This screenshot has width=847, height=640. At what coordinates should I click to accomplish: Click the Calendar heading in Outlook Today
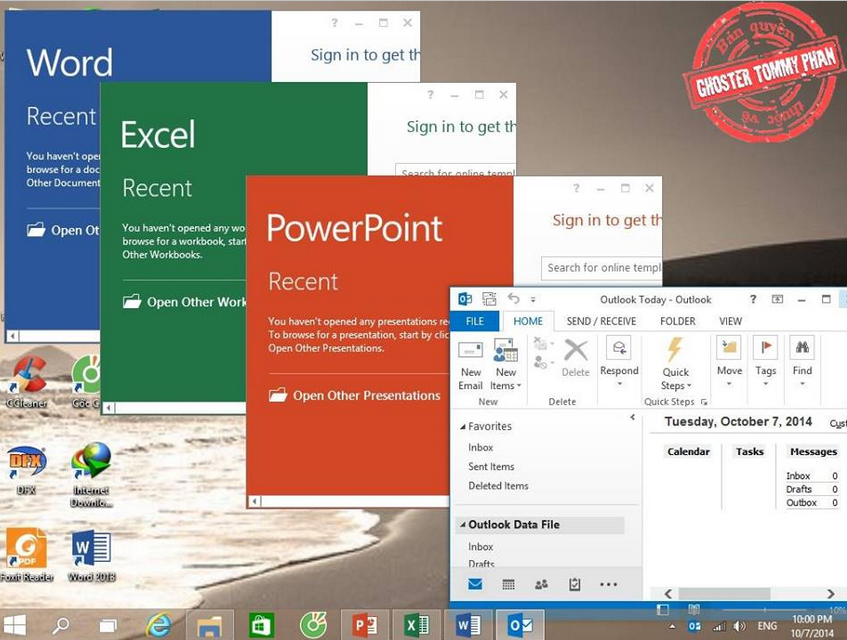click(x=688, y=452)
